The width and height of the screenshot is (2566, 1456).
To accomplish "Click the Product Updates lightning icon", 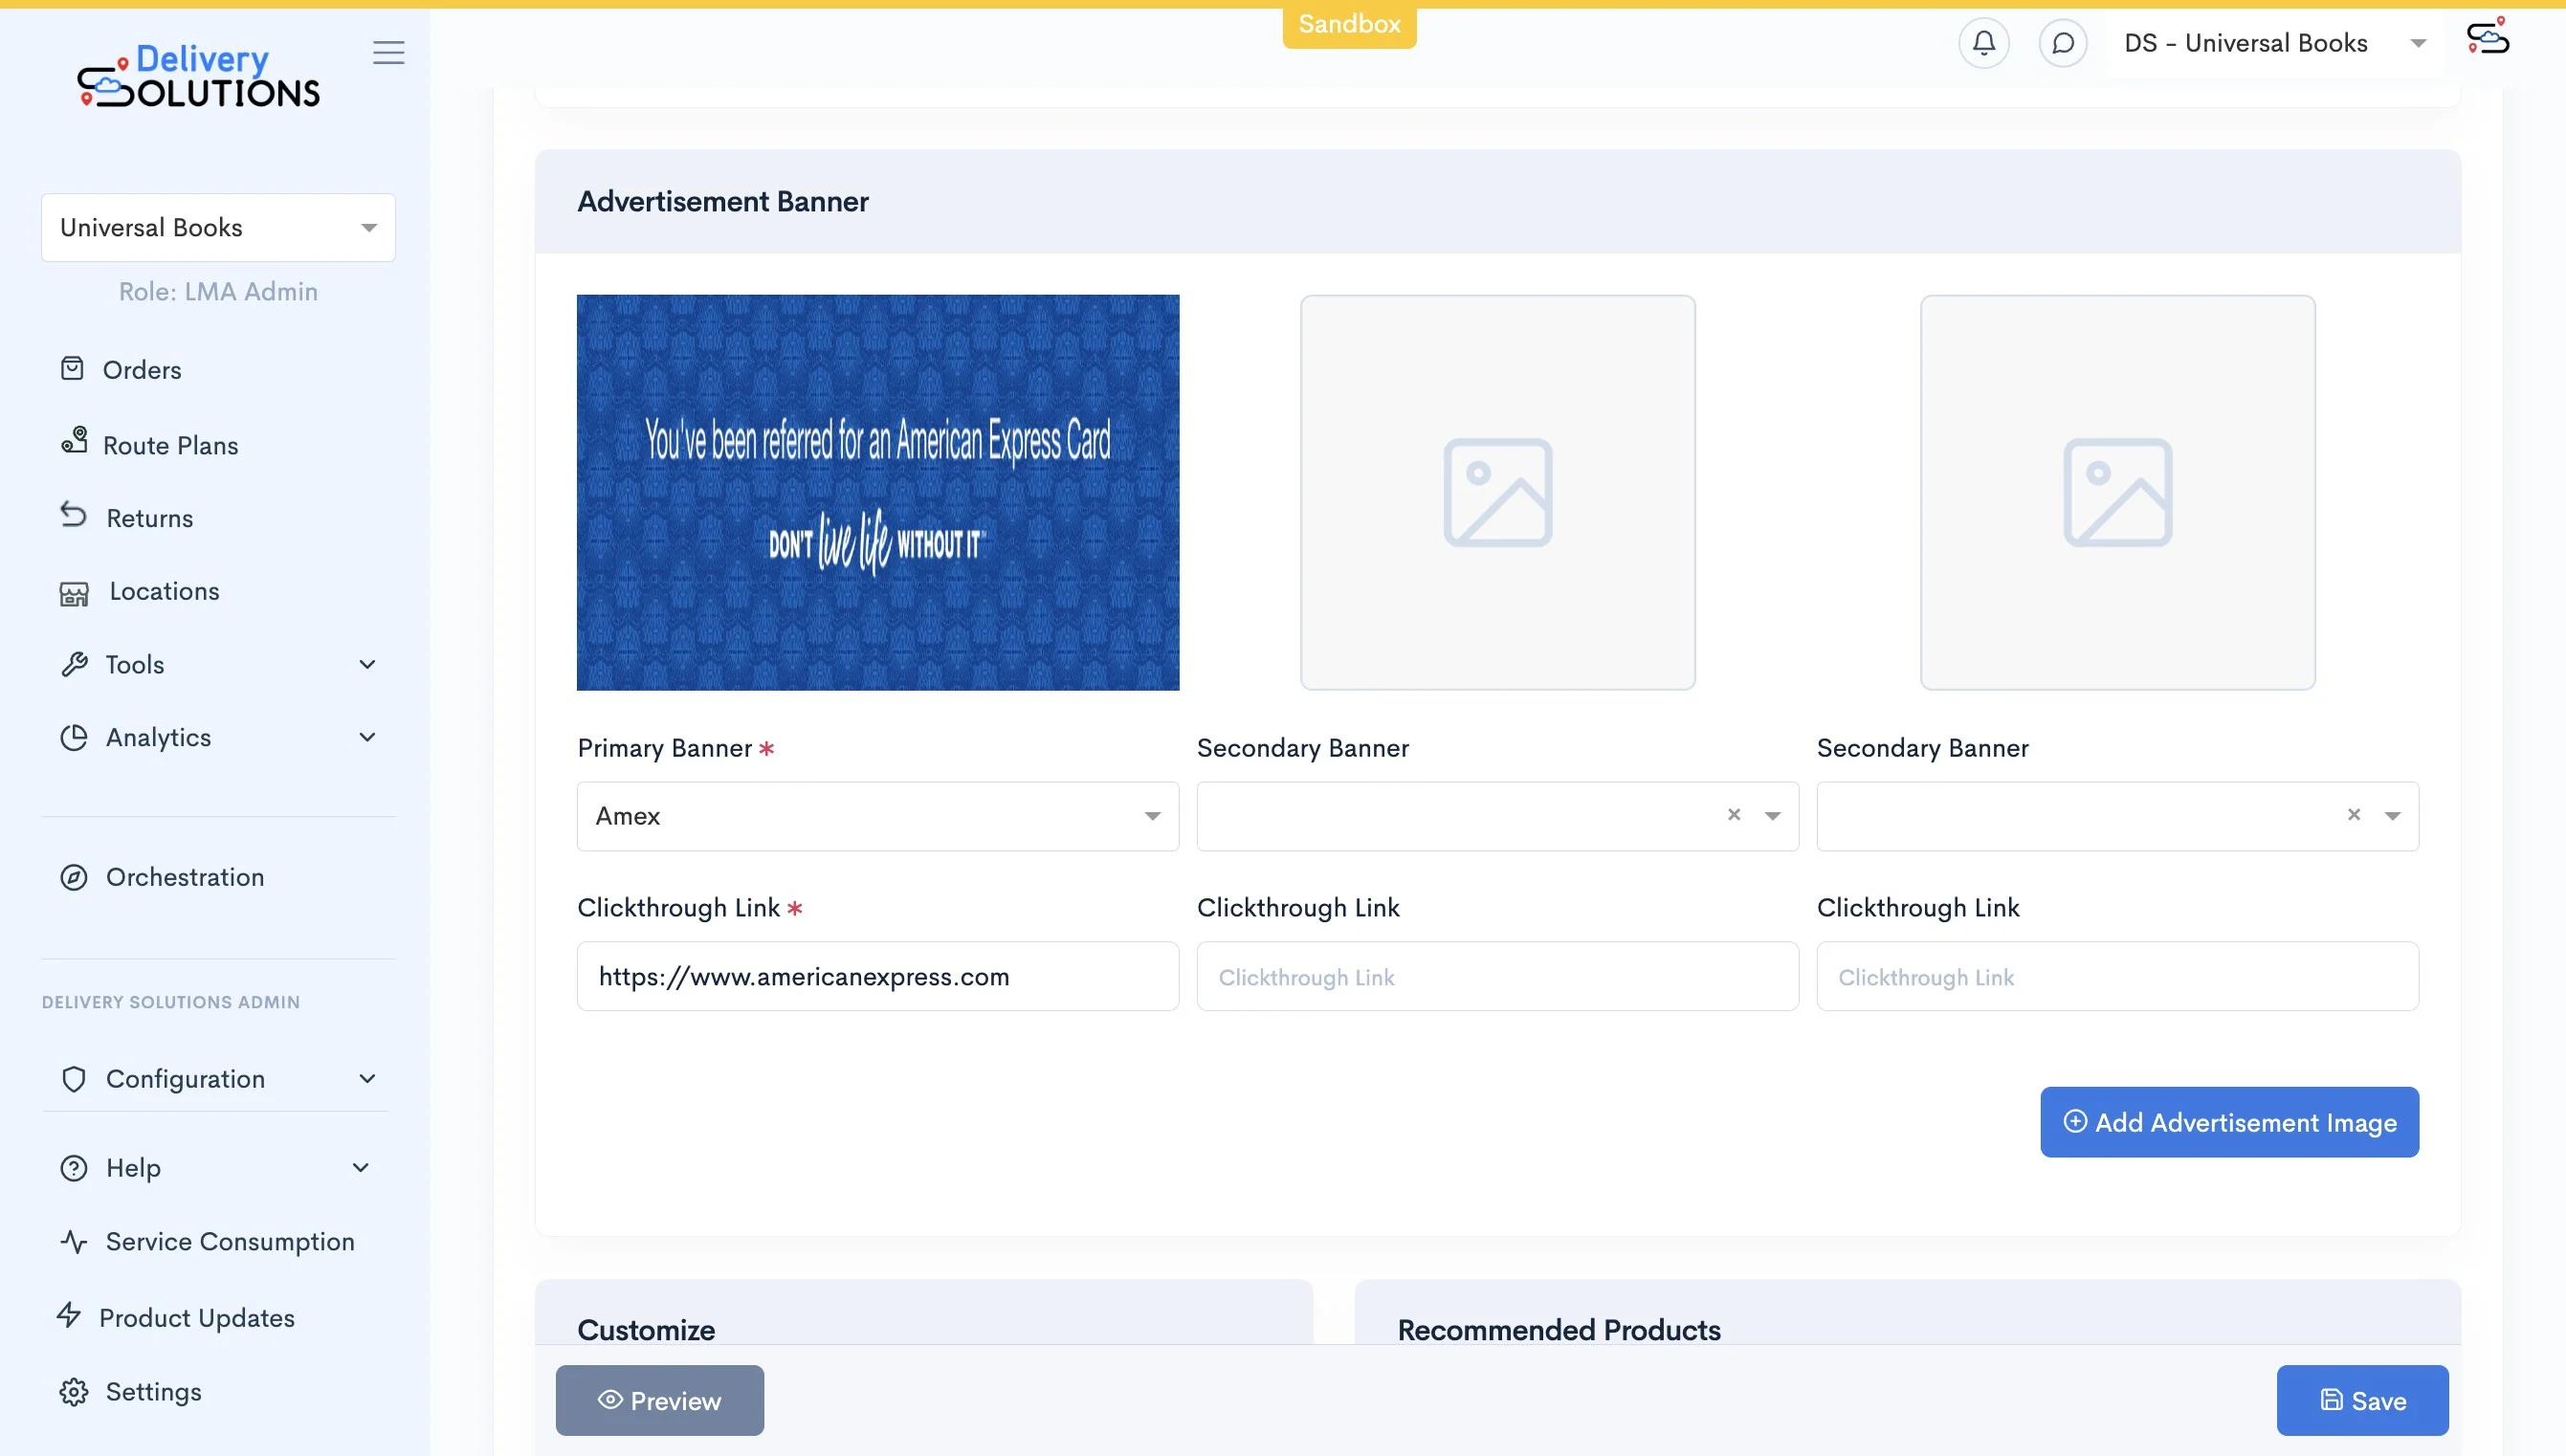I will pyautogui.click(x=69, y=1315).
